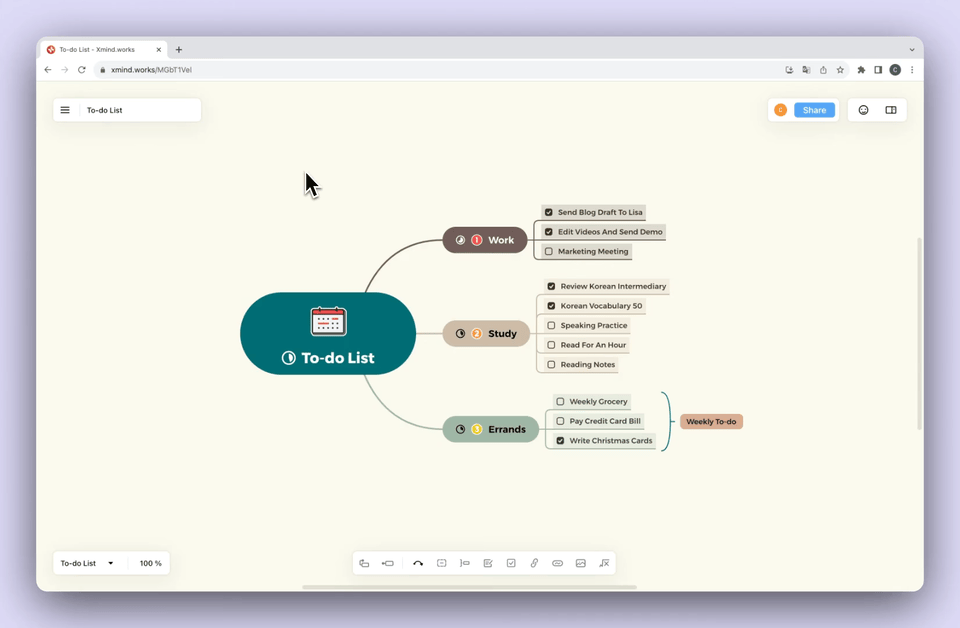The image size is (960, 628).
Task: Uncheck Korean Vocabulary 50 checkbox
Action: 551,306
